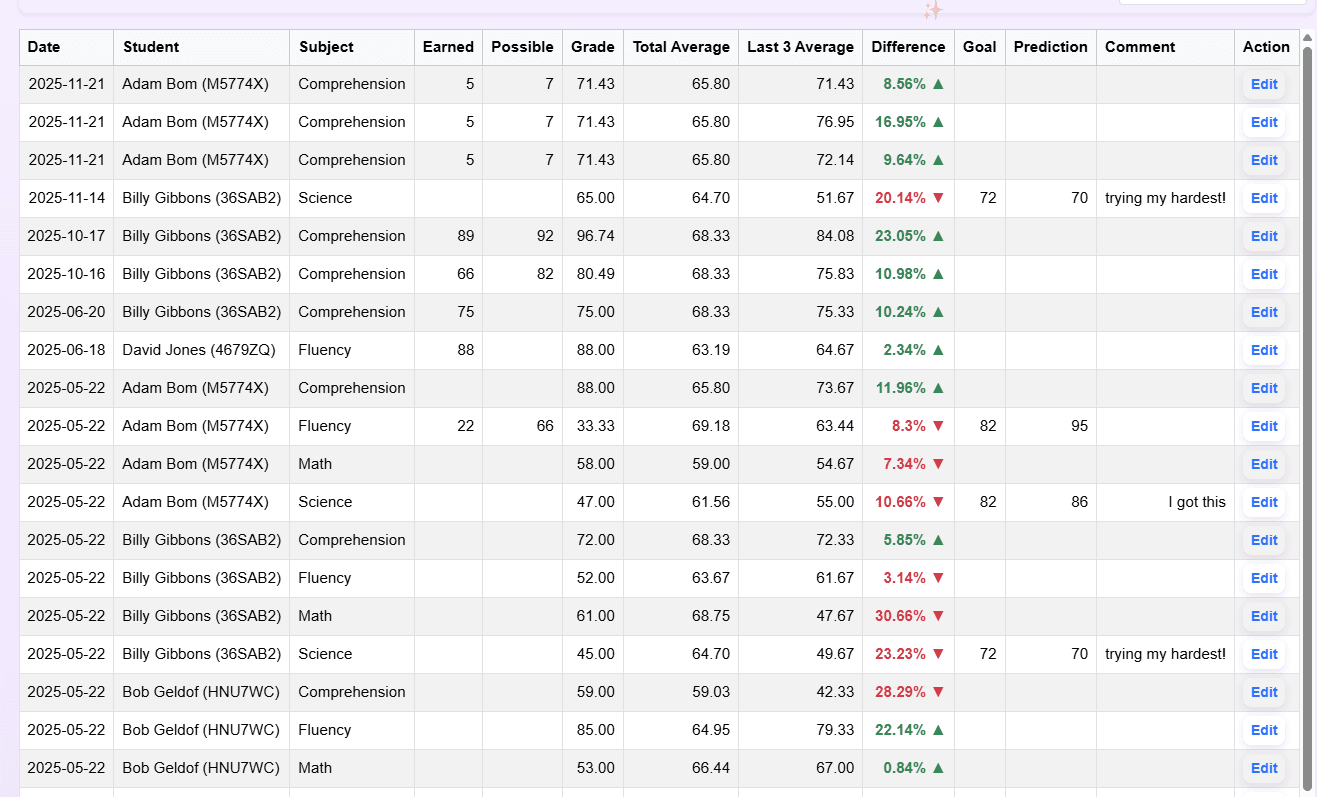Edit David Jones Fluency record
Screen dimensions: 1317x797
click(1264, 350)
